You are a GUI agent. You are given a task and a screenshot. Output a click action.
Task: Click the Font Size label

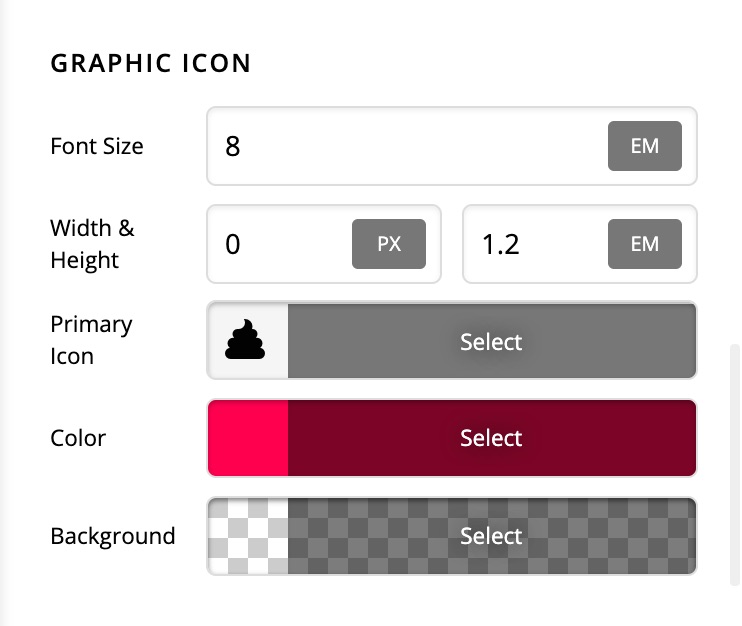click(97, 146)
